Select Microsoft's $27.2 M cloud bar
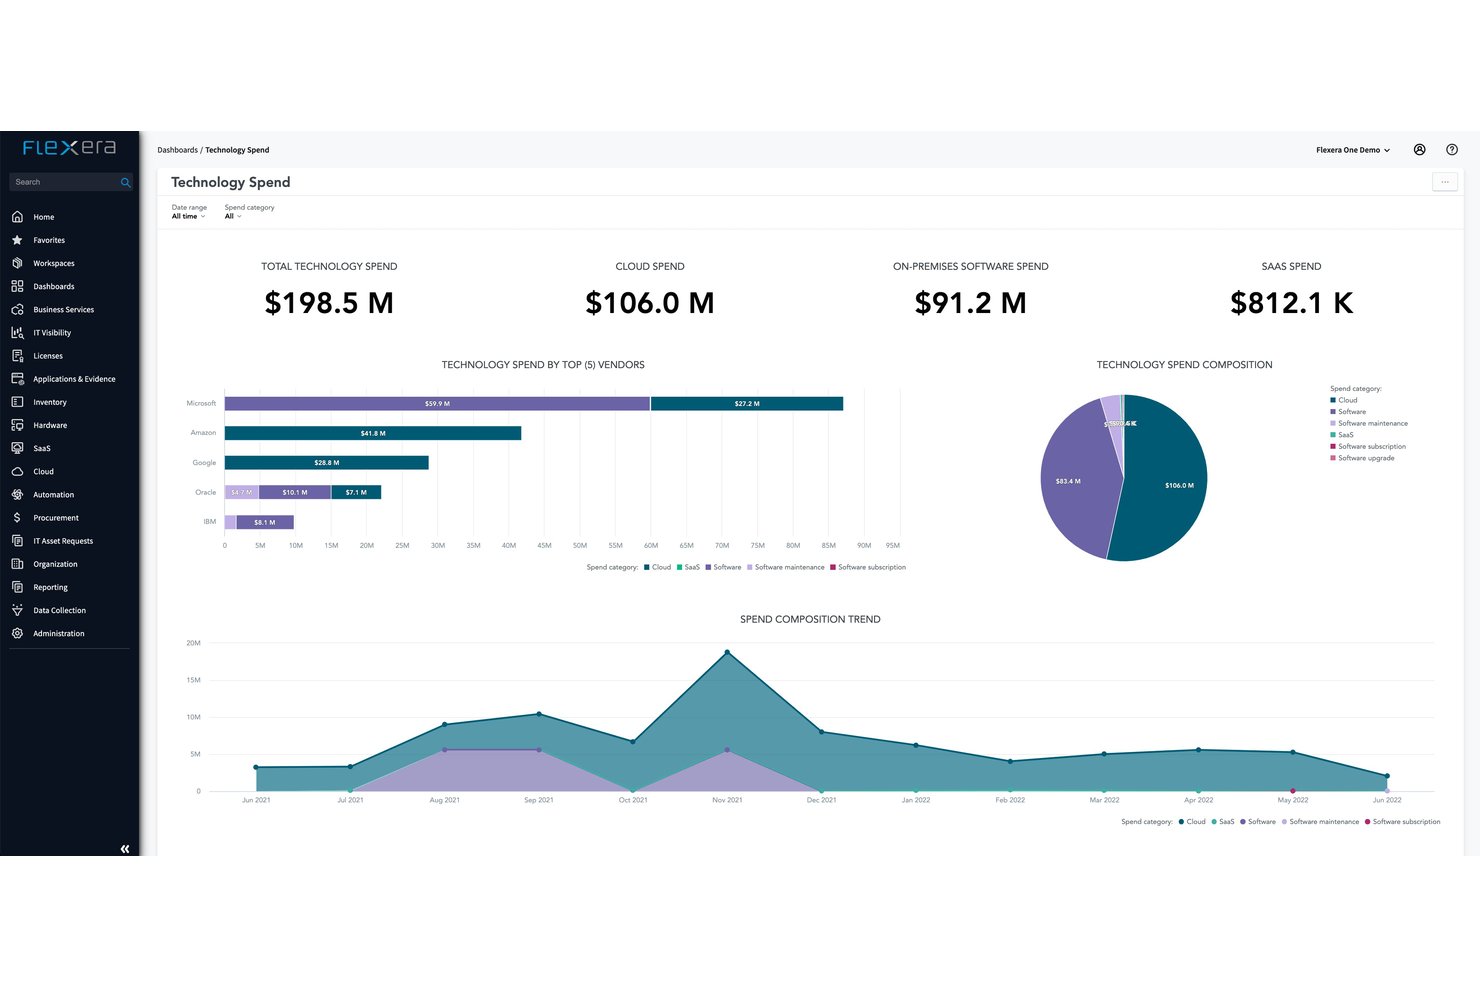 747,404
